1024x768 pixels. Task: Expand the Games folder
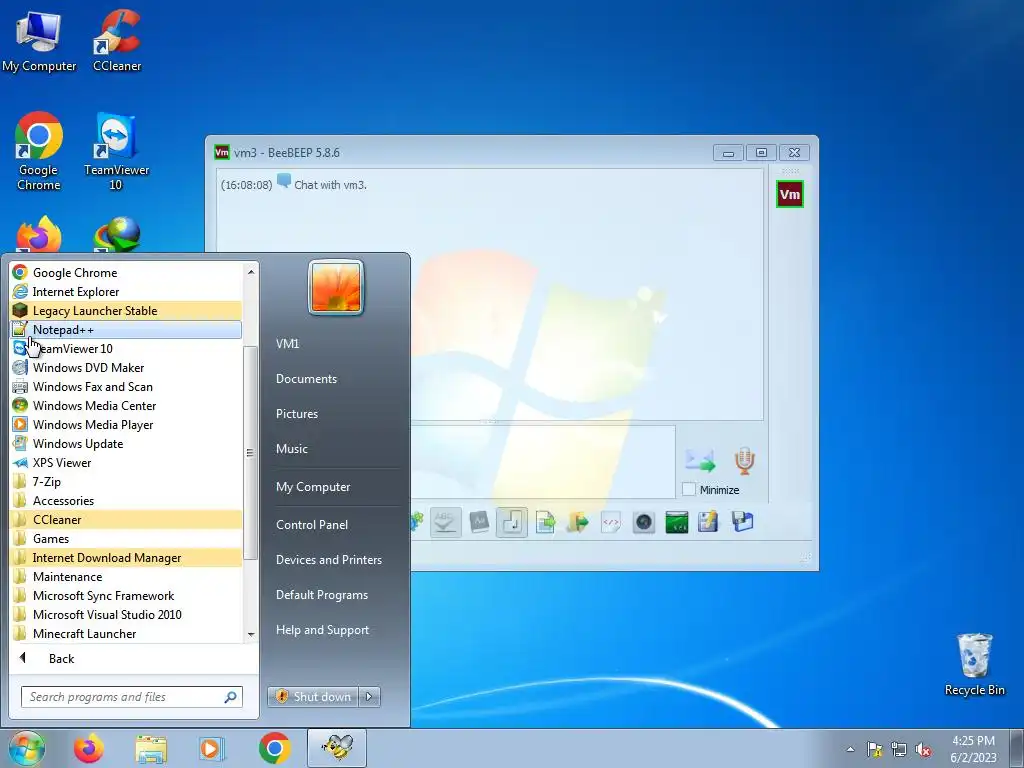pos(126,538)
